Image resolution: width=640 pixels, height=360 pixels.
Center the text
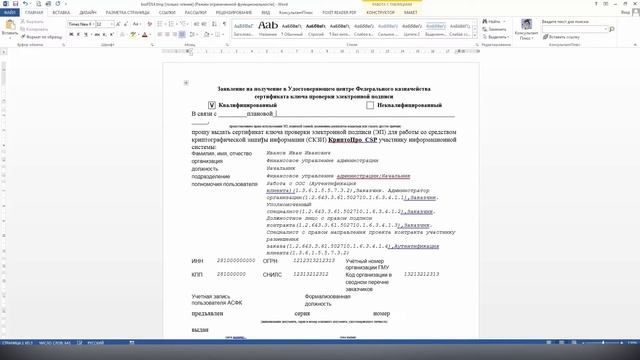167,35
